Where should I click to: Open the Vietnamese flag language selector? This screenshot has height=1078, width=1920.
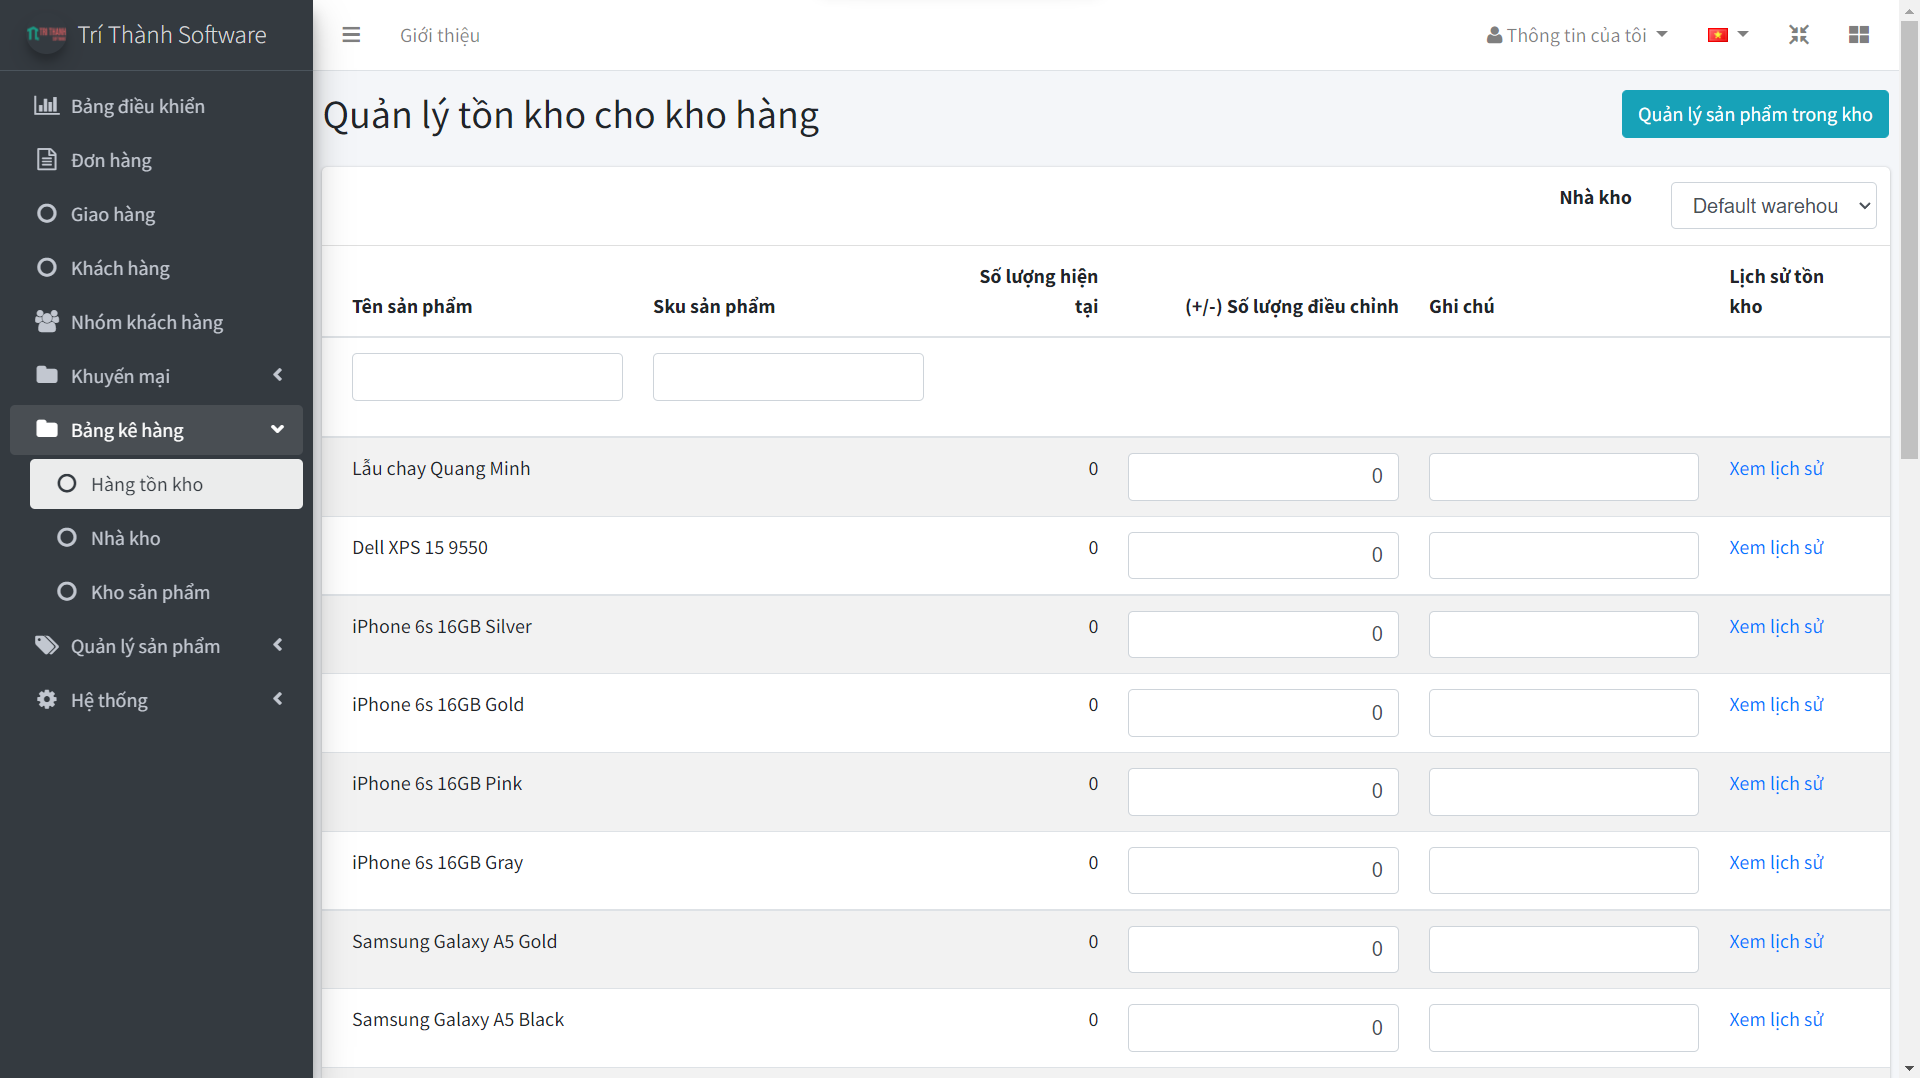click(1727, 35)
